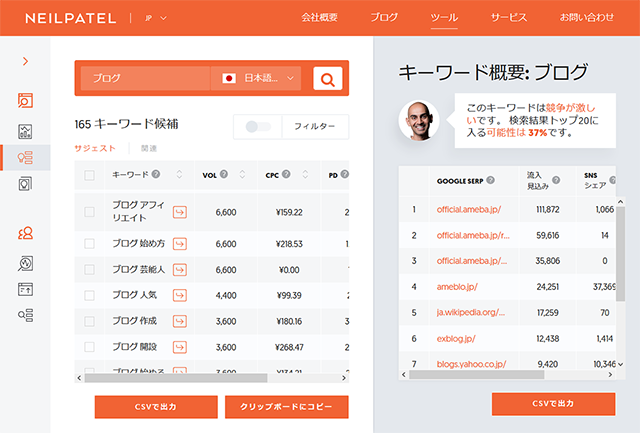This screenshot has width=640, height=433.
Task: Check the select-all checkbox in table header
Action: (89, 175)
